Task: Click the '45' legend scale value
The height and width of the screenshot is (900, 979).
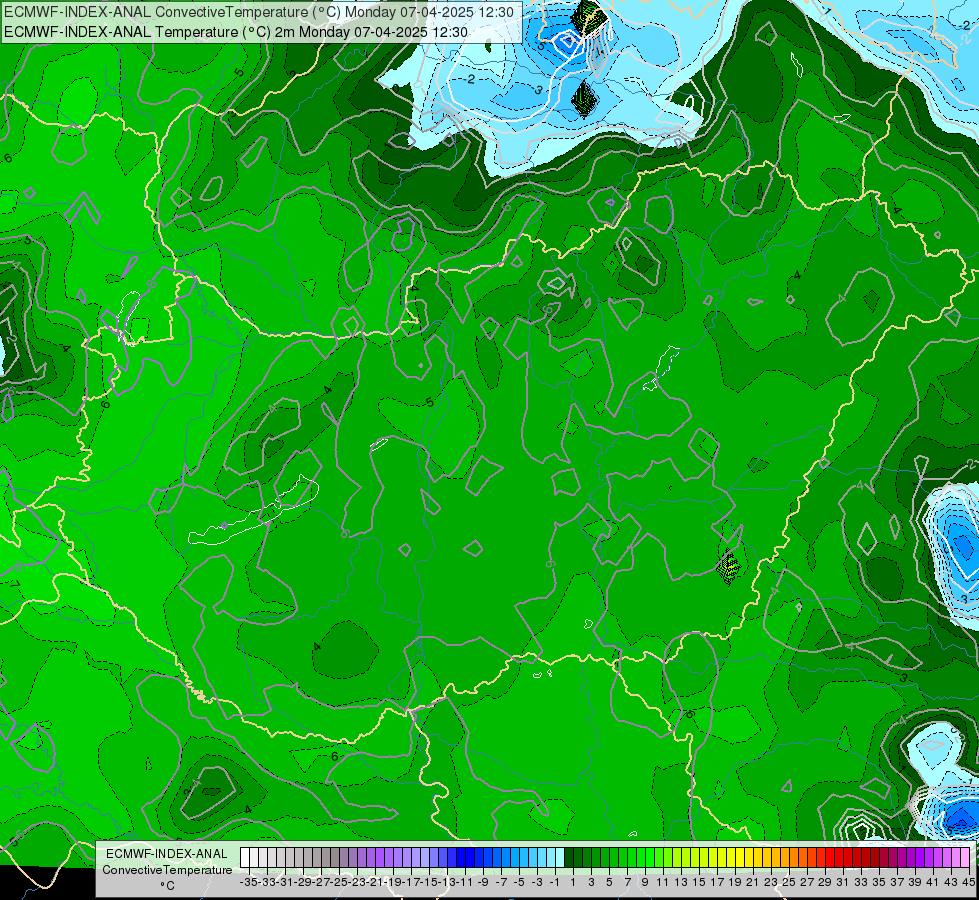Action: 968,883
